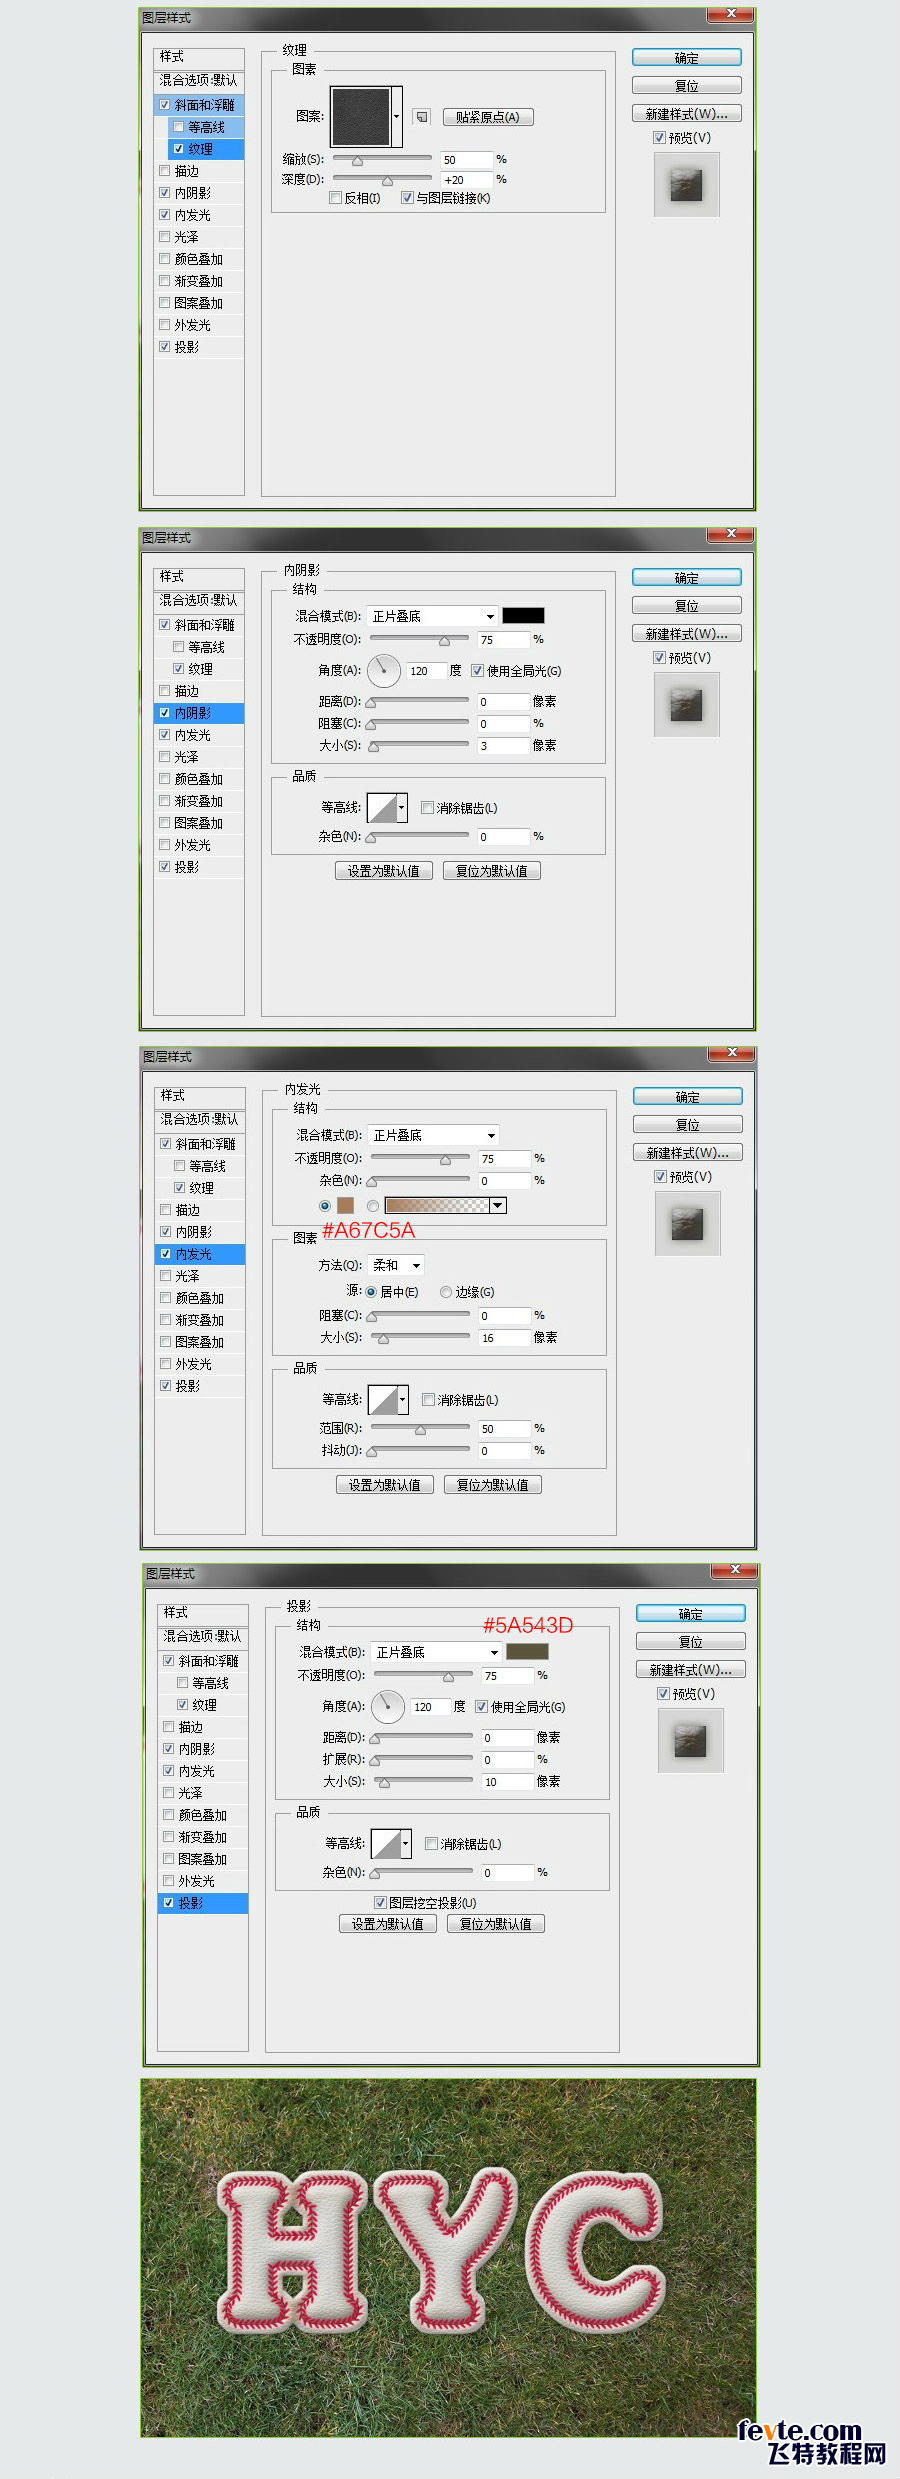
Task: Select 混合选项:默认 in the 纹理 dialog's style list
Action: (200, 80)
